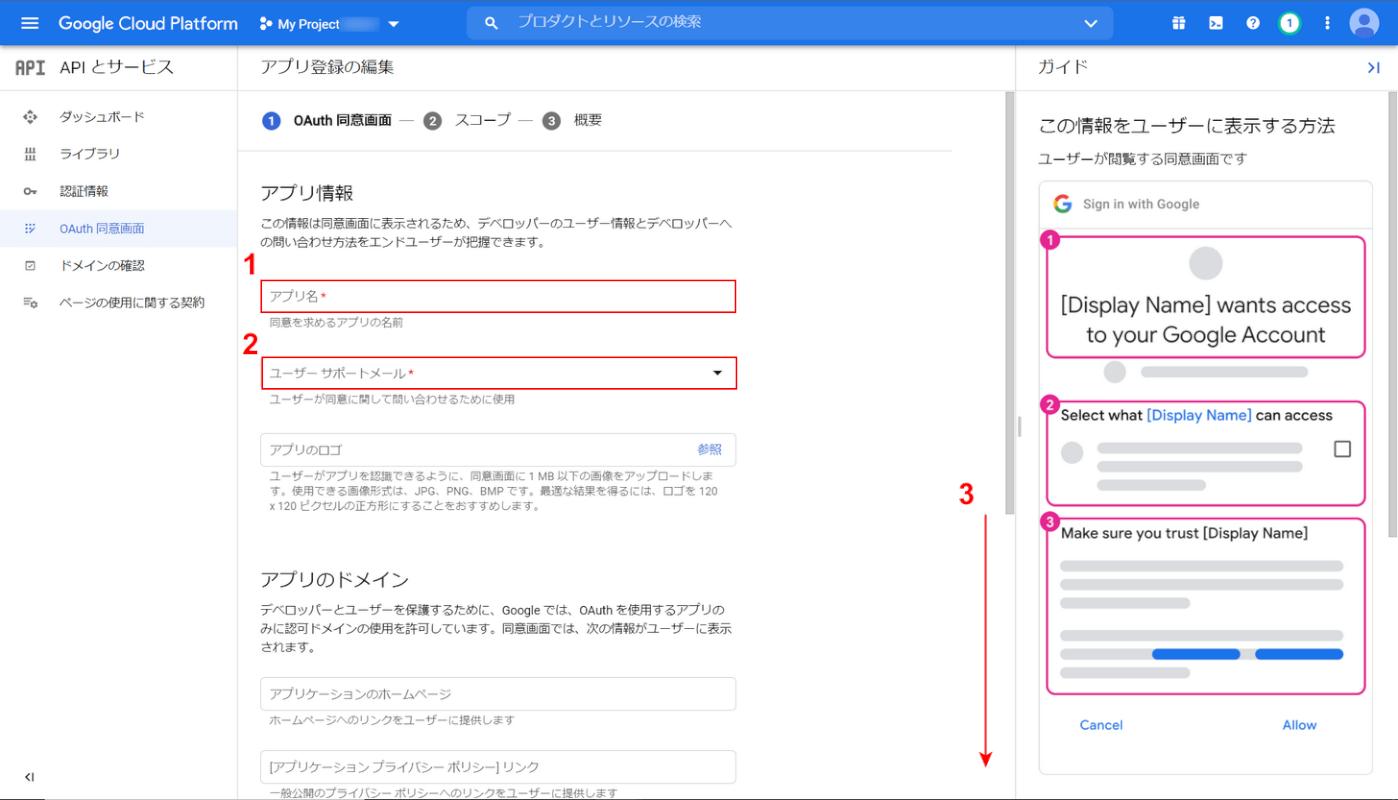Screen dimensions: 1398x800
Task: Collapse the left sidebar with arrow
Action: tap(29, 777)
